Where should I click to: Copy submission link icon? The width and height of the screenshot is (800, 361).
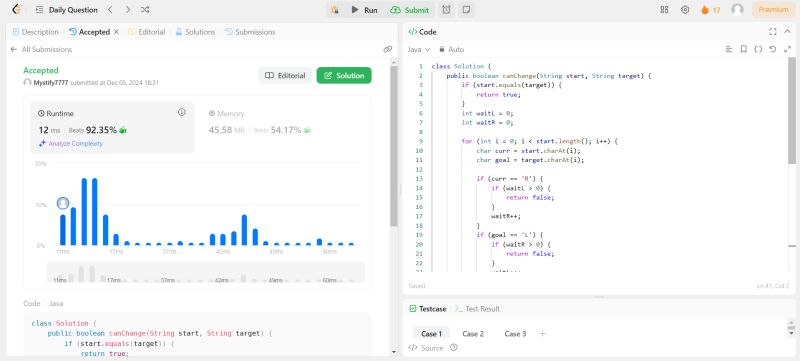[x=388, y=49]
